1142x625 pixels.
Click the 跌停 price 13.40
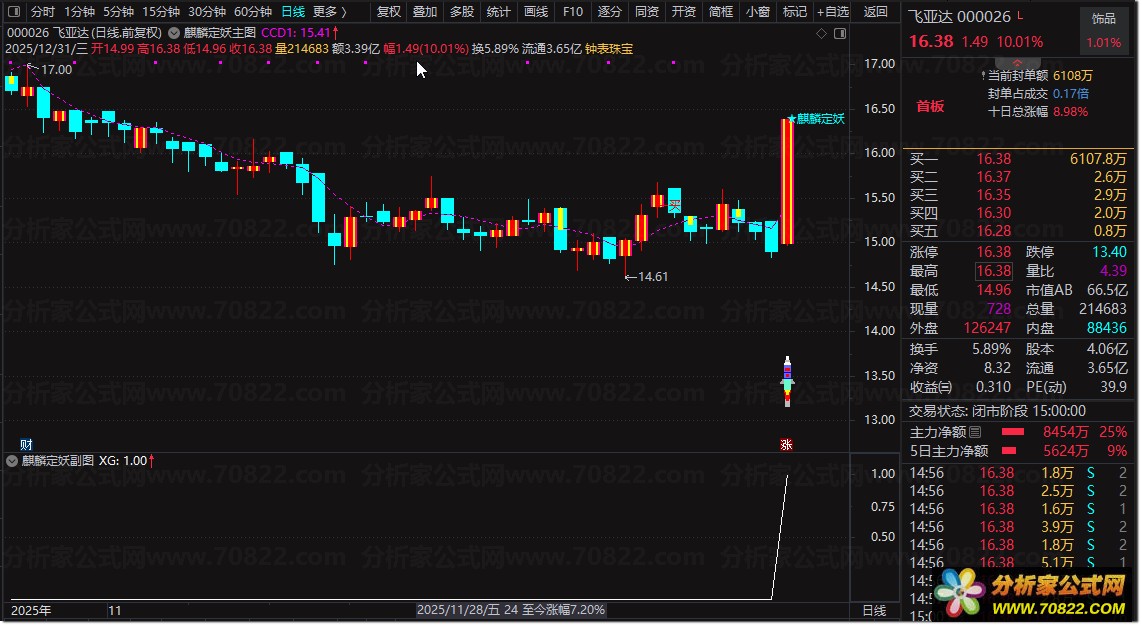point(1109,252)
